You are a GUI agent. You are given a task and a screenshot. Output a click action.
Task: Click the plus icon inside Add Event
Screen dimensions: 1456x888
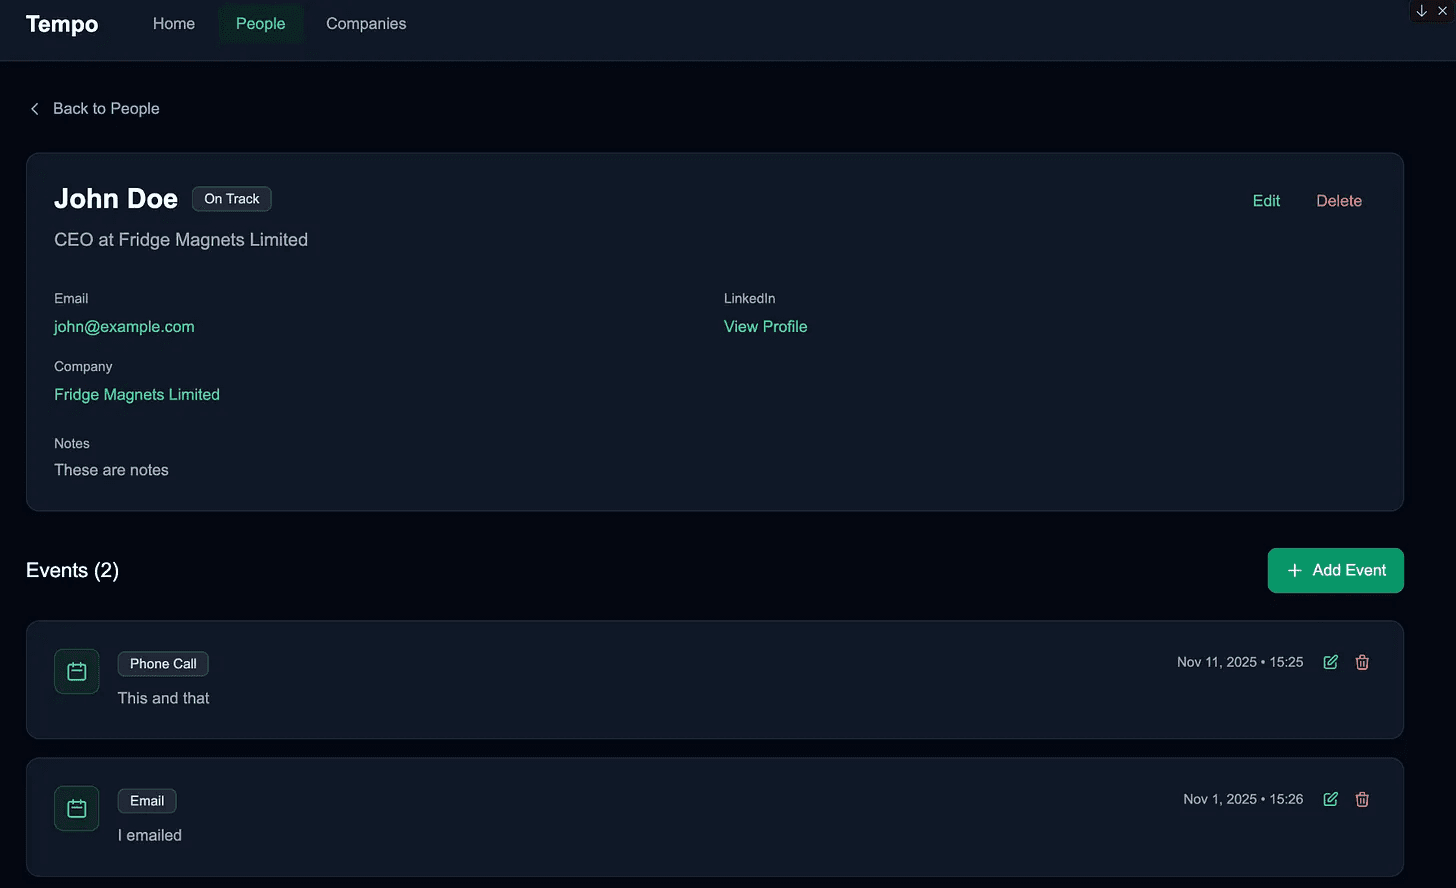1294,570
